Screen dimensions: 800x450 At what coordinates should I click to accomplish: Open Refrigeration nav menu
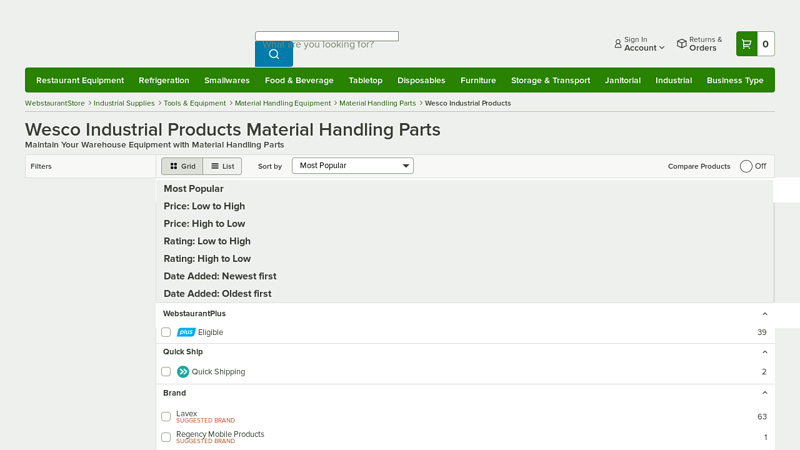tap(164, 81)
